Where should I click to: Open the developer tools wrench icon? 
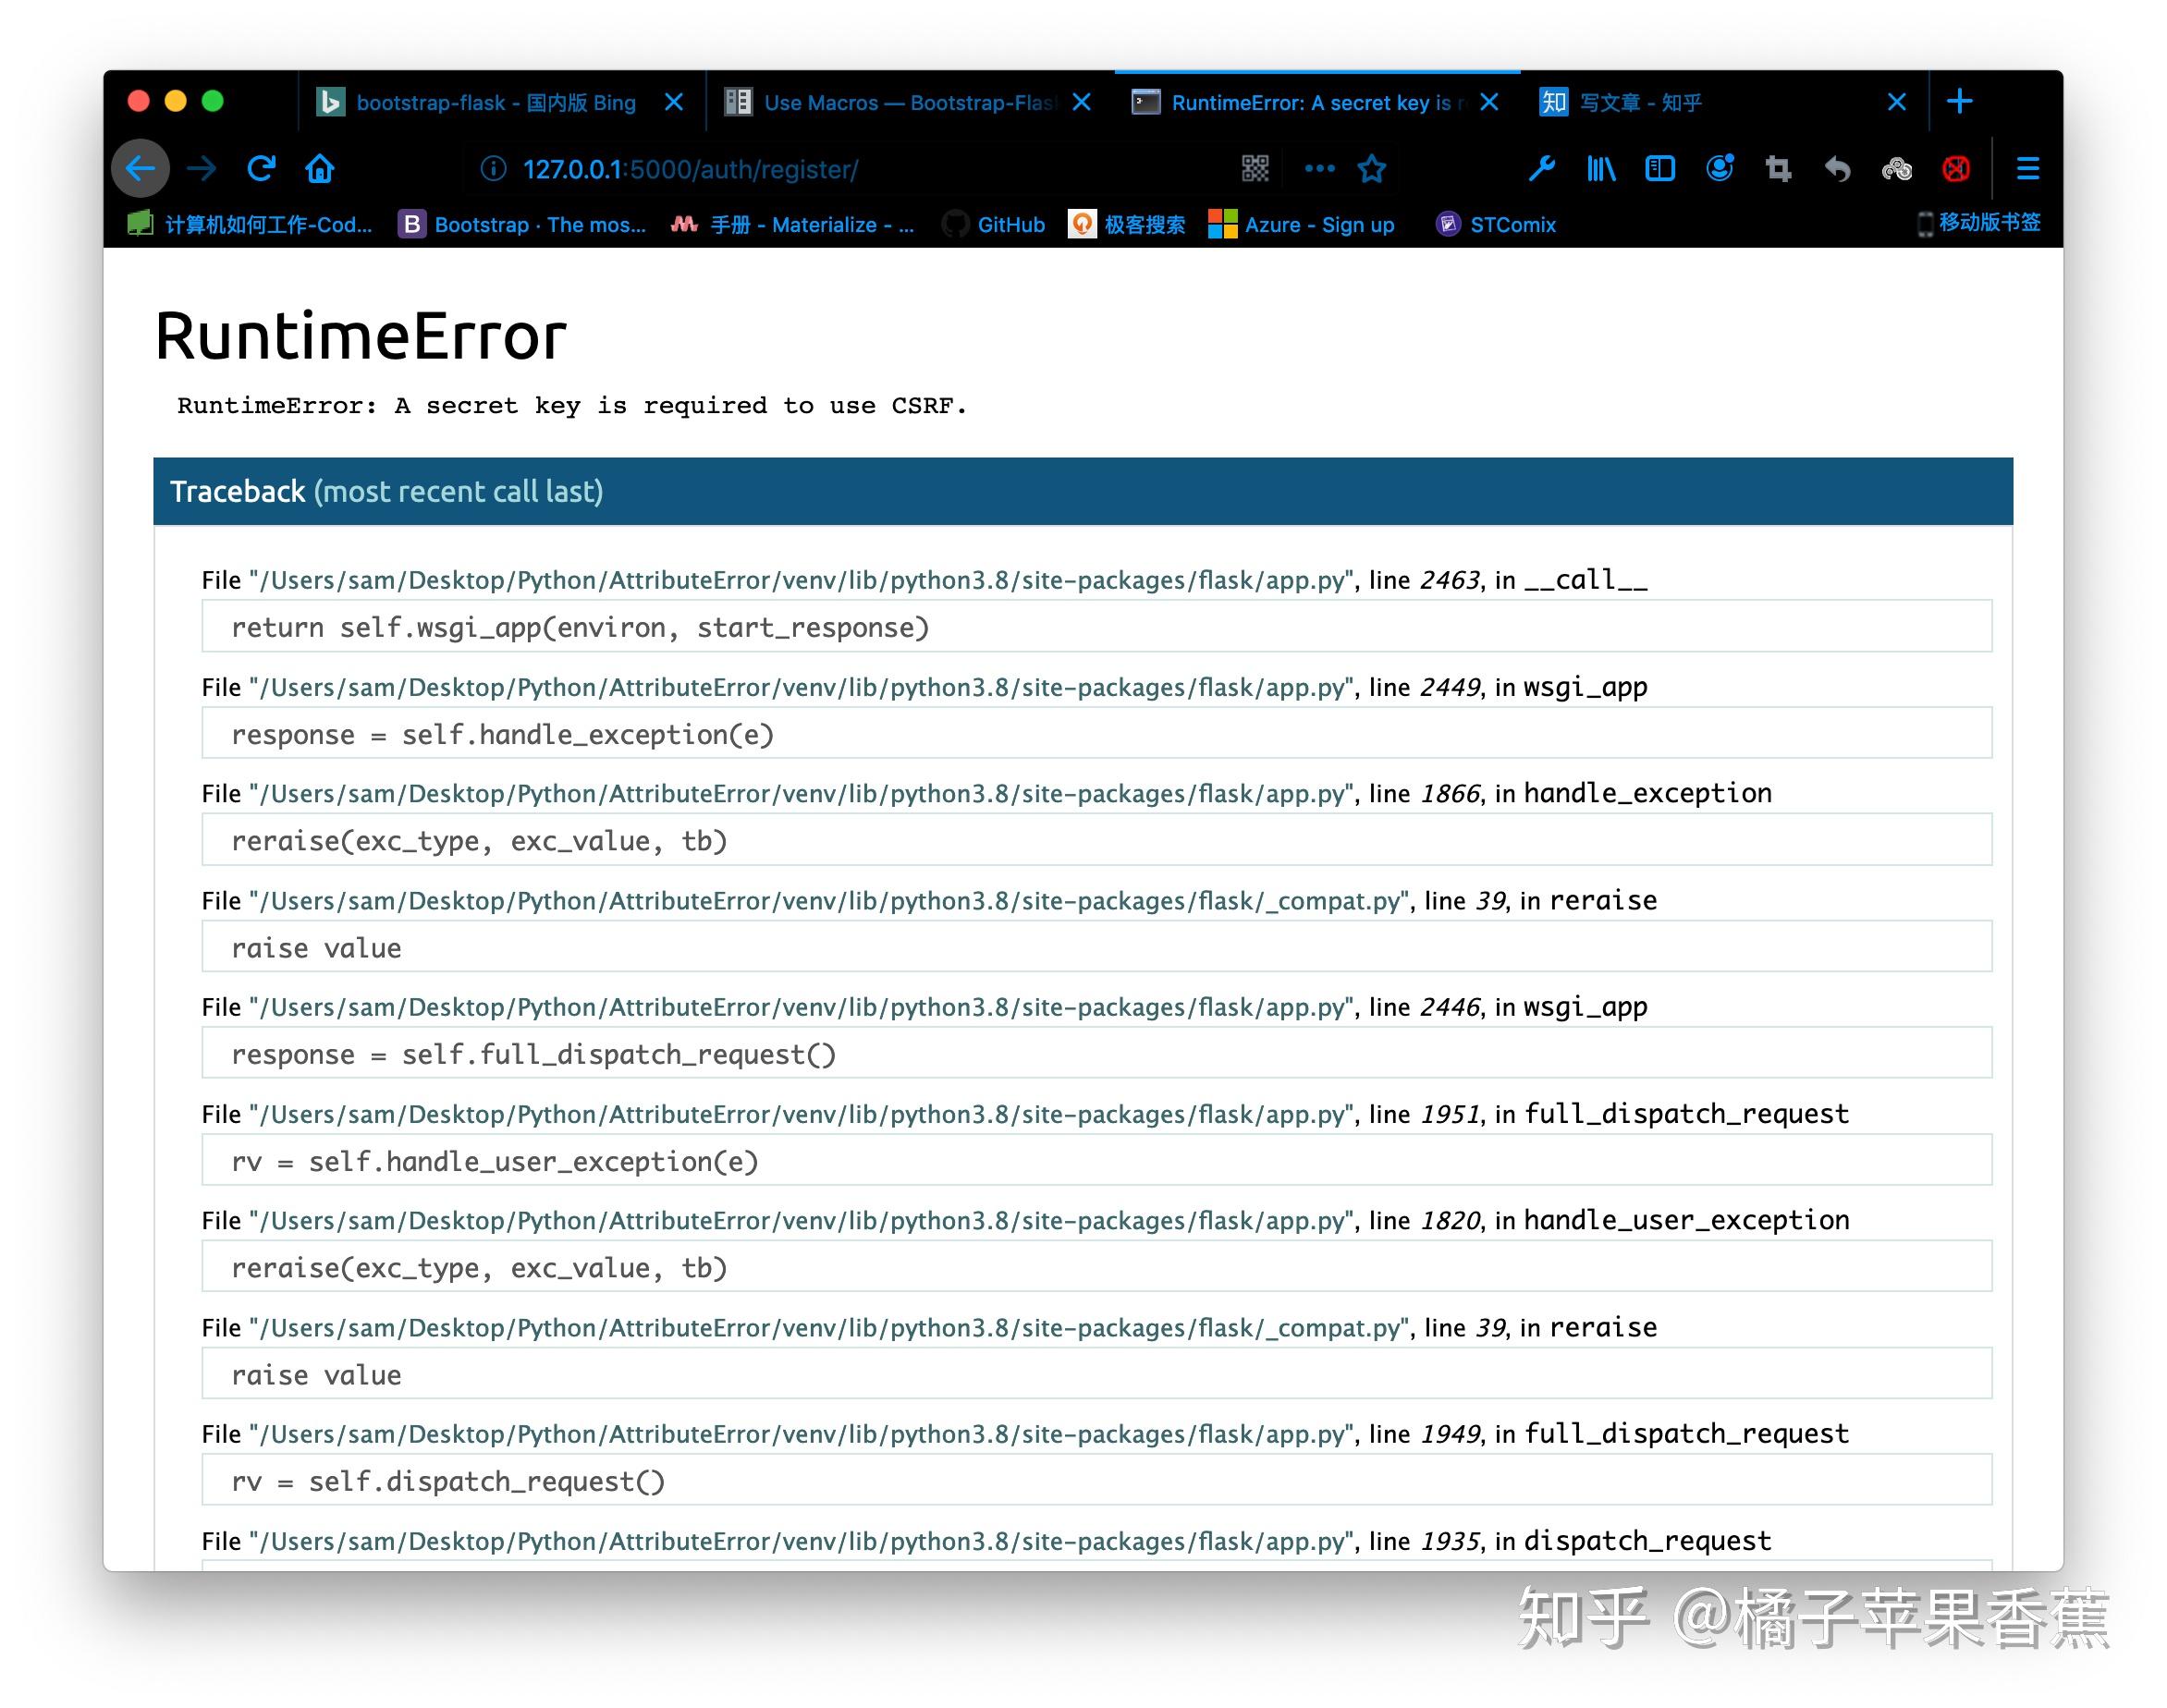(1541, 169)
